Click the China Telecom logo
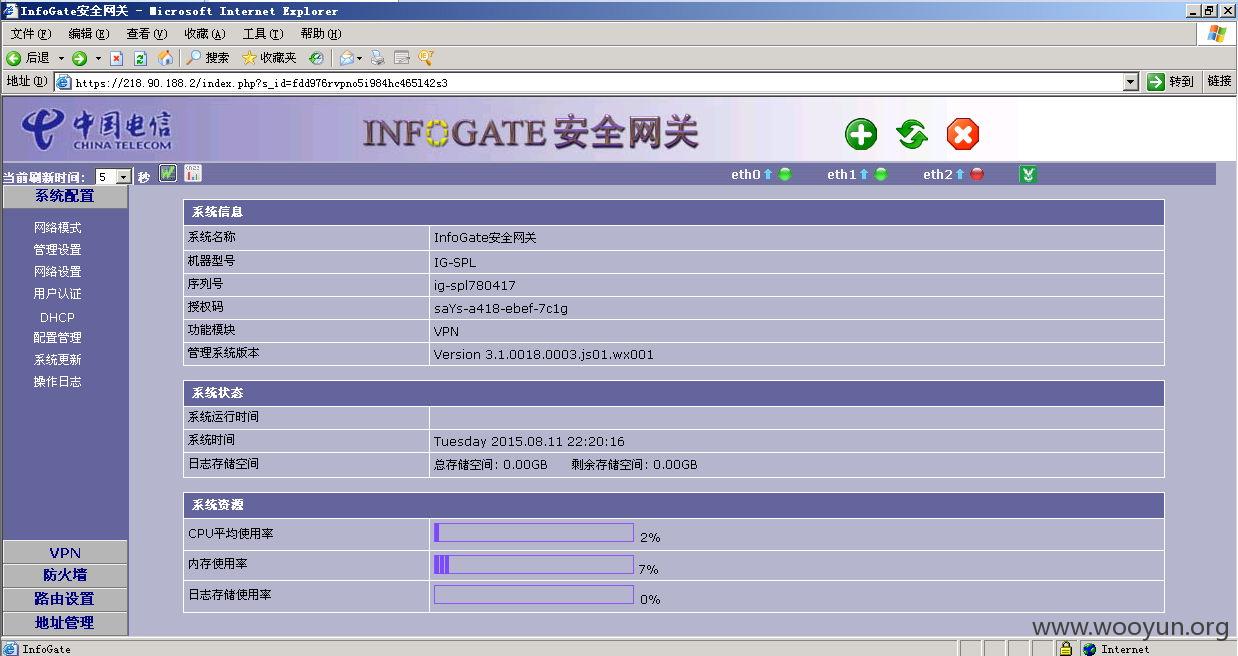This screenshot has height=656, width=1238. tap(97, 130)
